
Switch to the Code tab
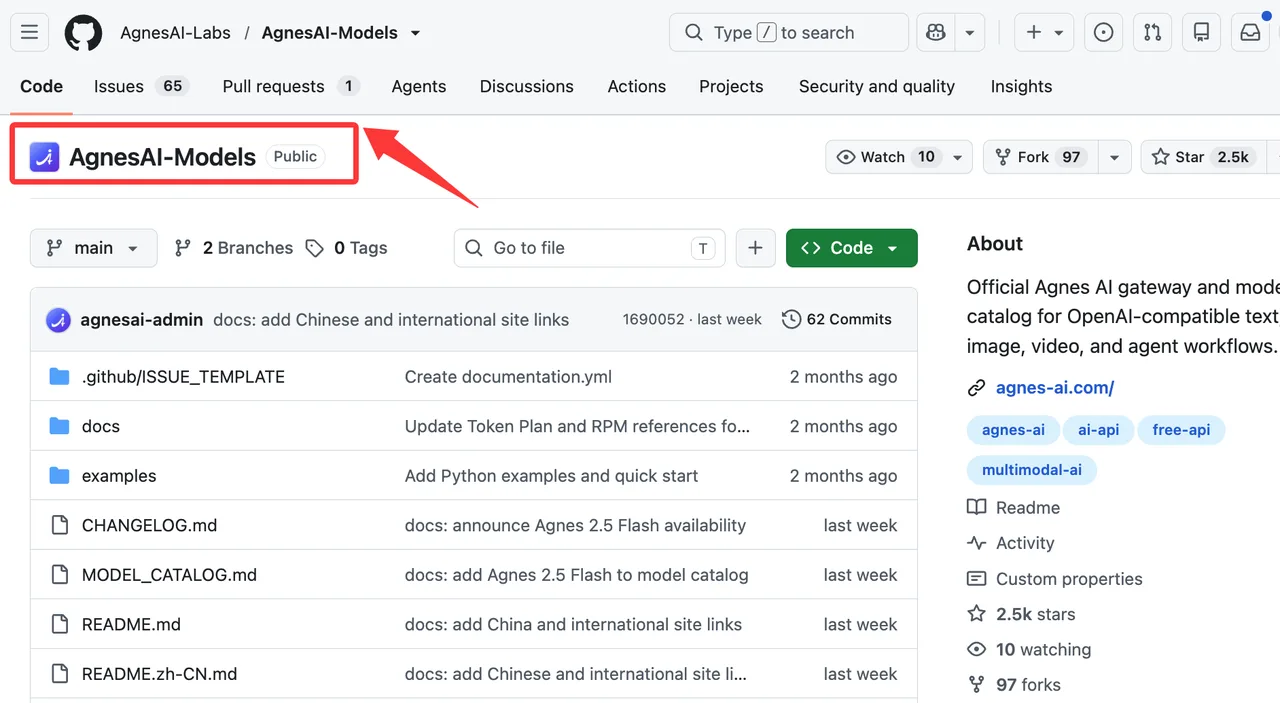41,87
